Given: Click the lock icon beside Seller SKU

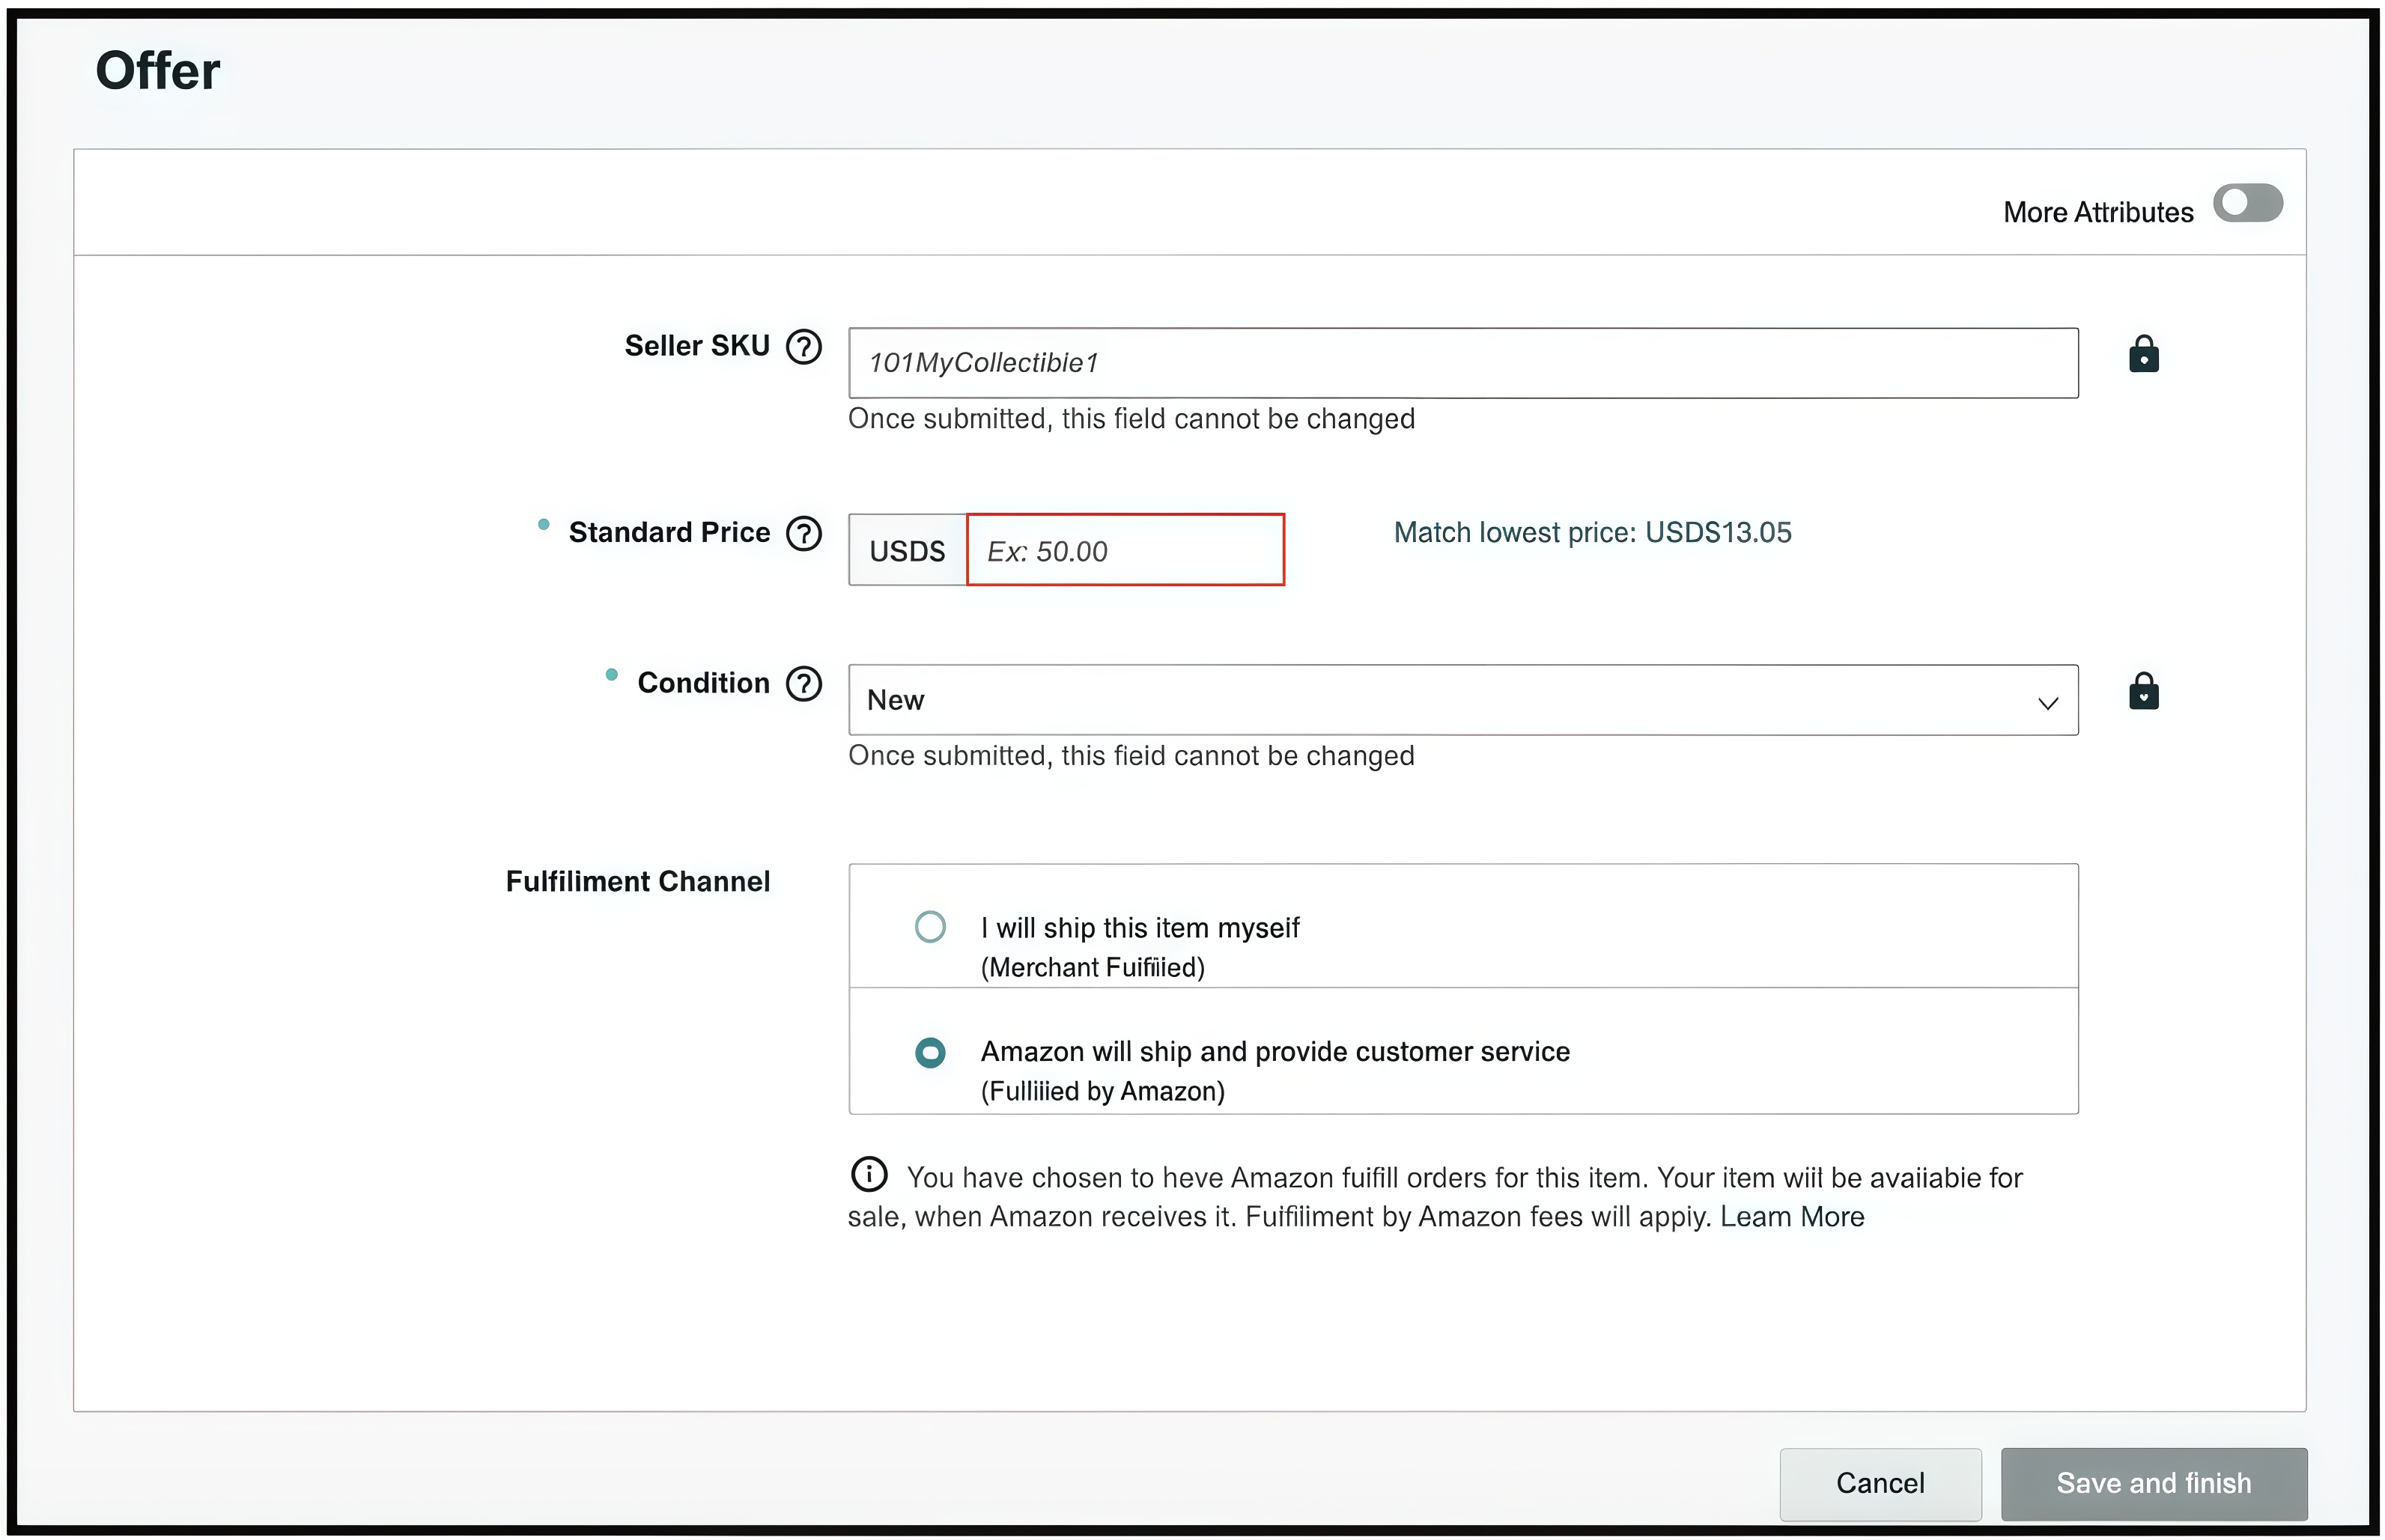Looking at the screenshot, I should point(2143,354).
